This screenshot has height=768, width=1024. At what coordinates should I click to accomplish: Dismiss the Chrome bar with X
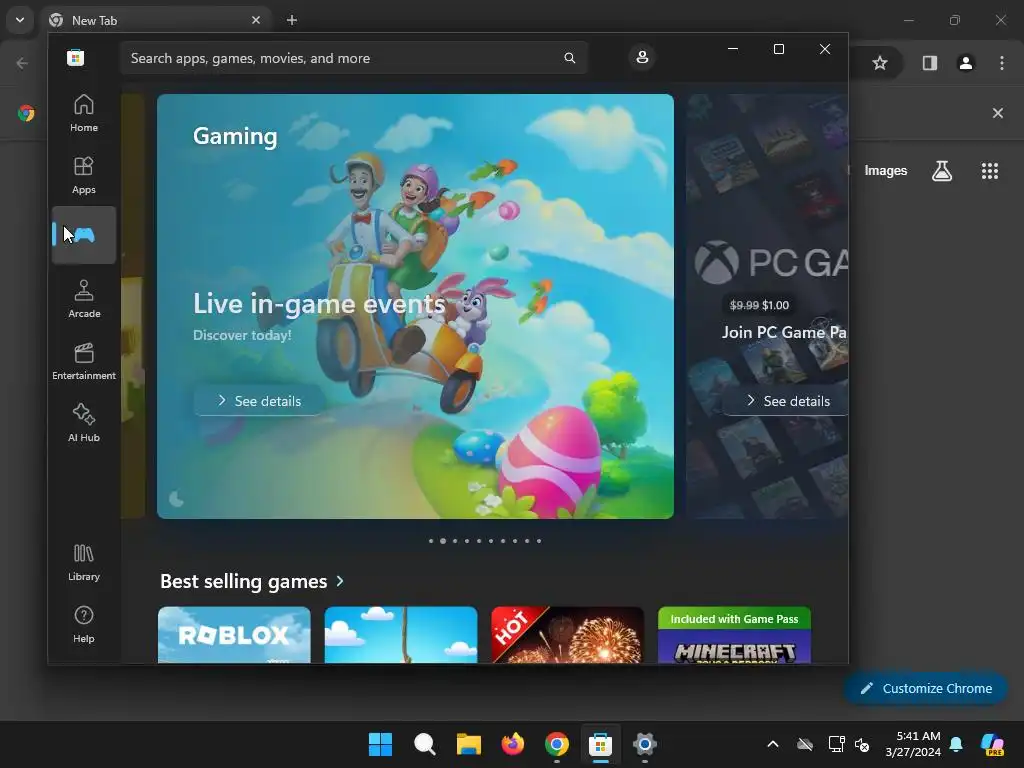coord(998,113)
